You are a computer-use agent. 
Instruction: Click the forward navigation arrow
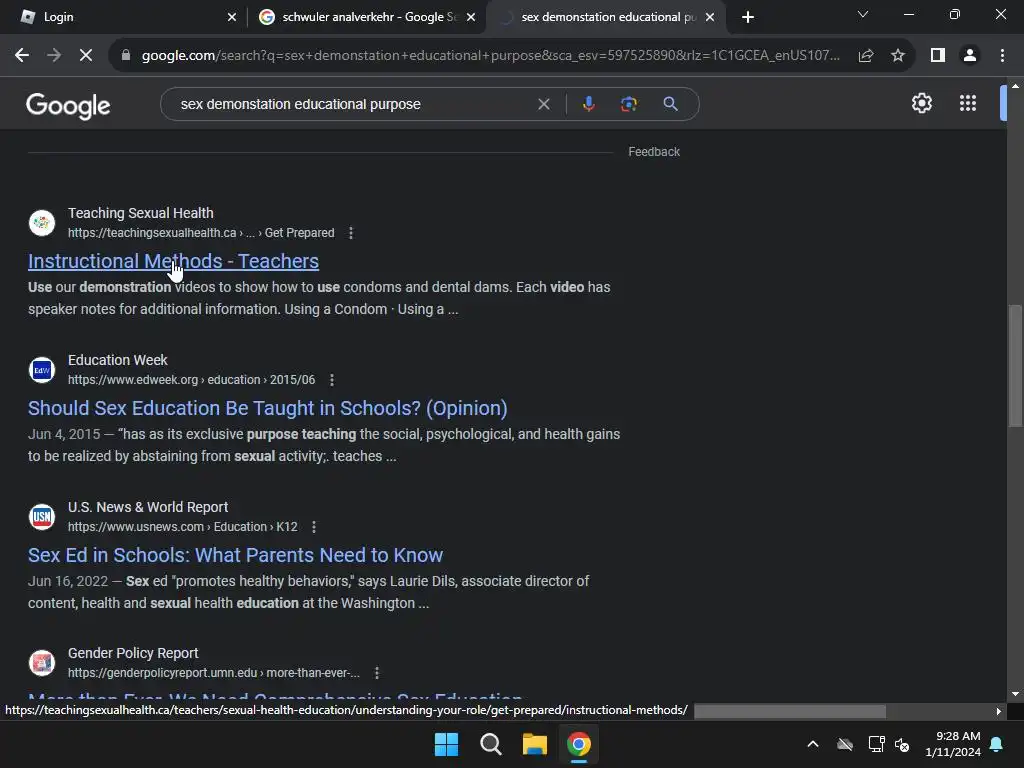tap(54, 56)
